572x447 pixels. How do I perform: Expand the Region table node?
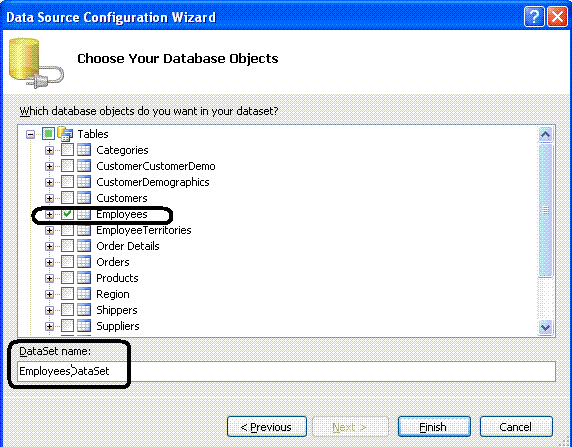pos(49,294)
